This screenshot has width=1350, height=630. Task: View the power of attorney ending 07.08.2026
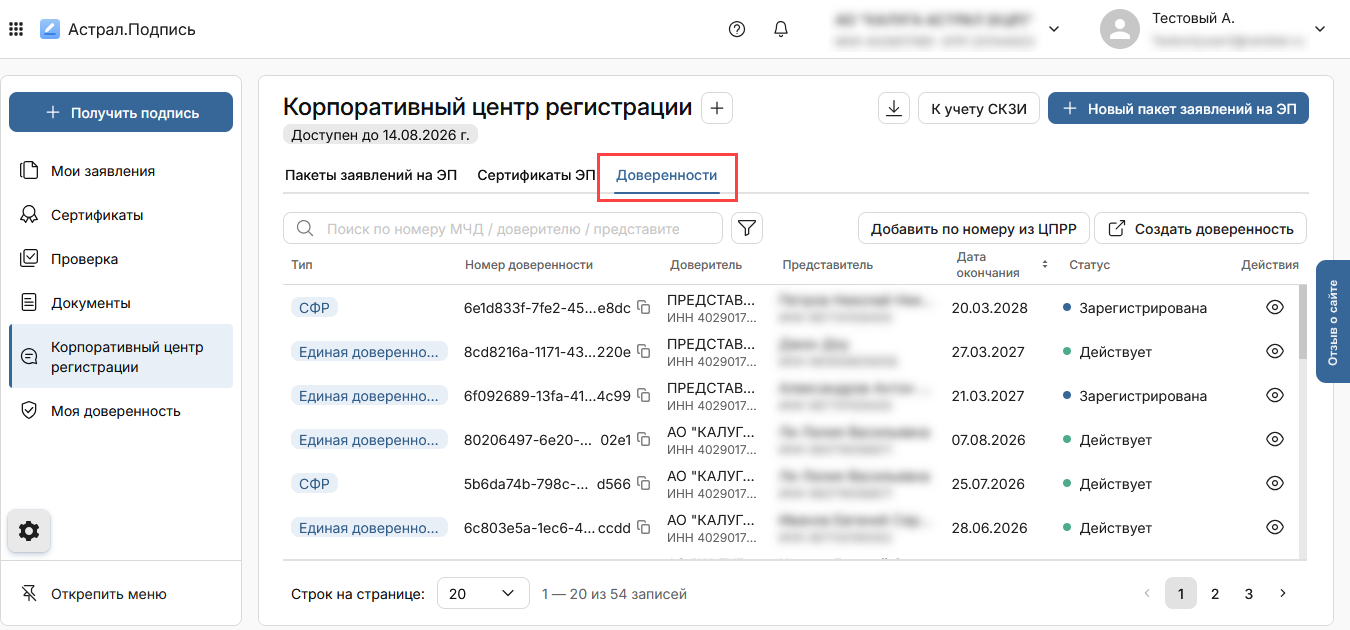tap(1274, 440)
